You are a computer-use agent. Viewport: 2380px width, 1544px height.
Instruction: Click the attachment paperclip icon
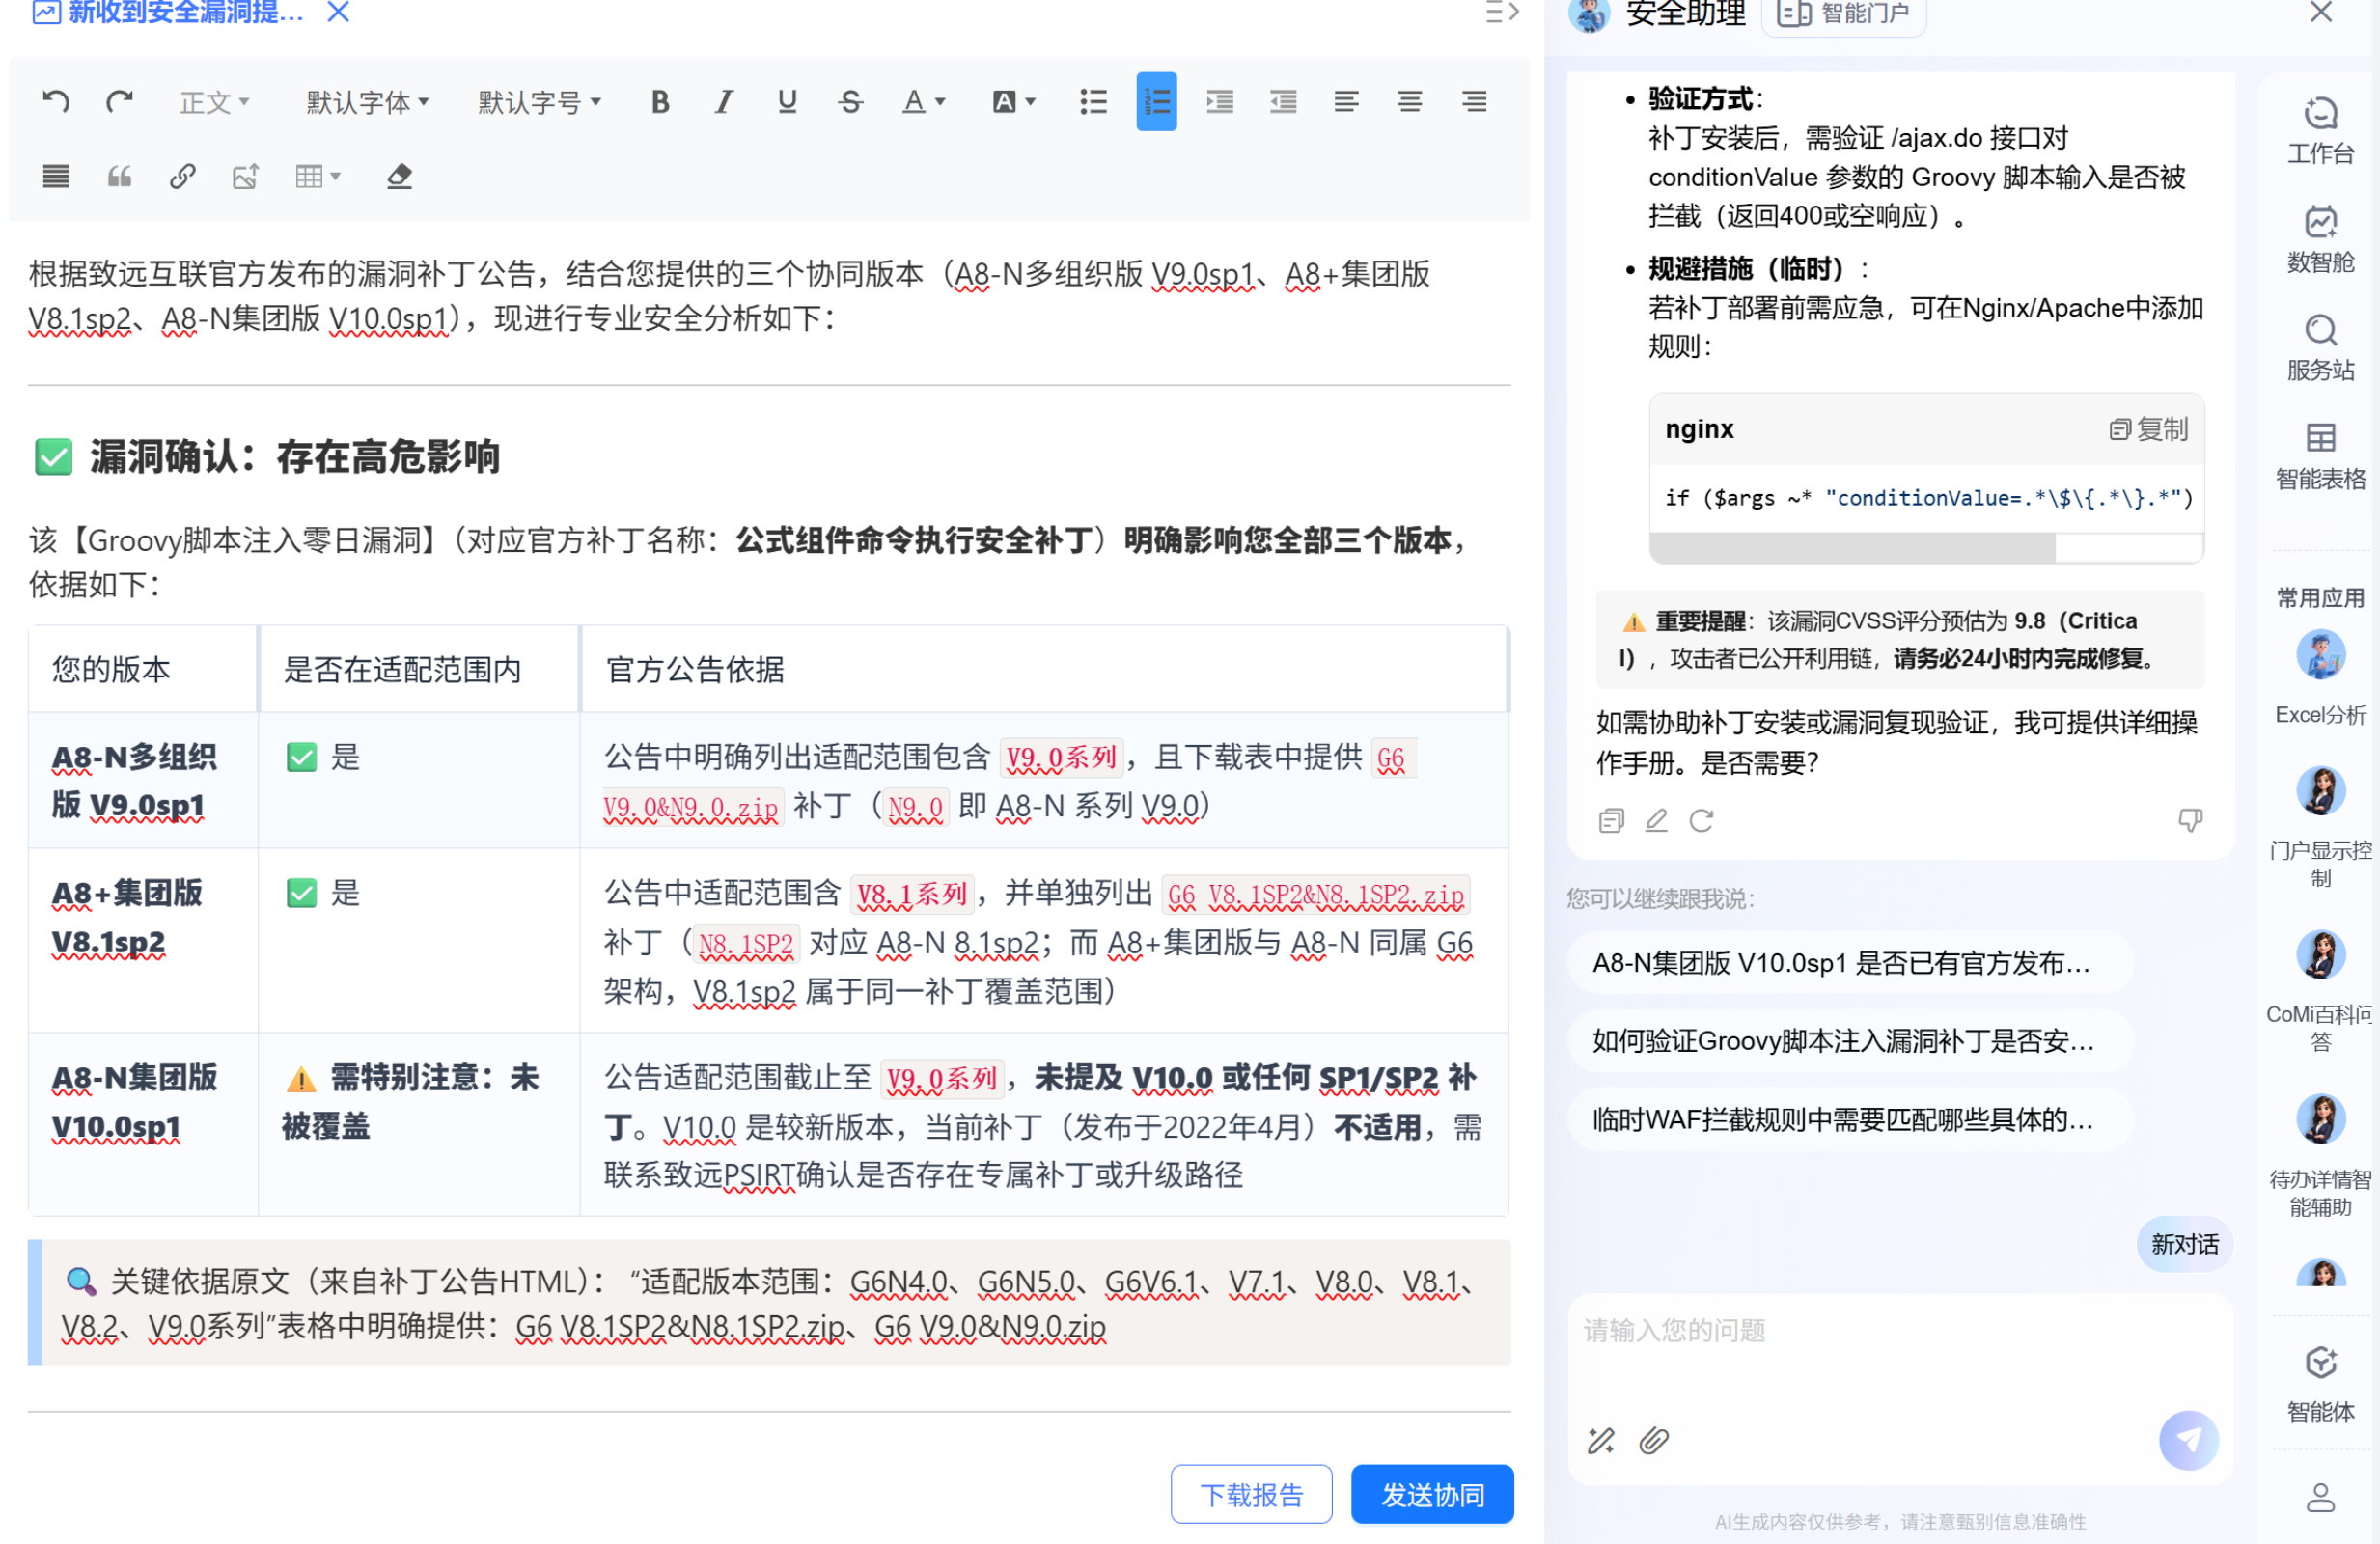pyautogui.click(x=1654, y=1440)
